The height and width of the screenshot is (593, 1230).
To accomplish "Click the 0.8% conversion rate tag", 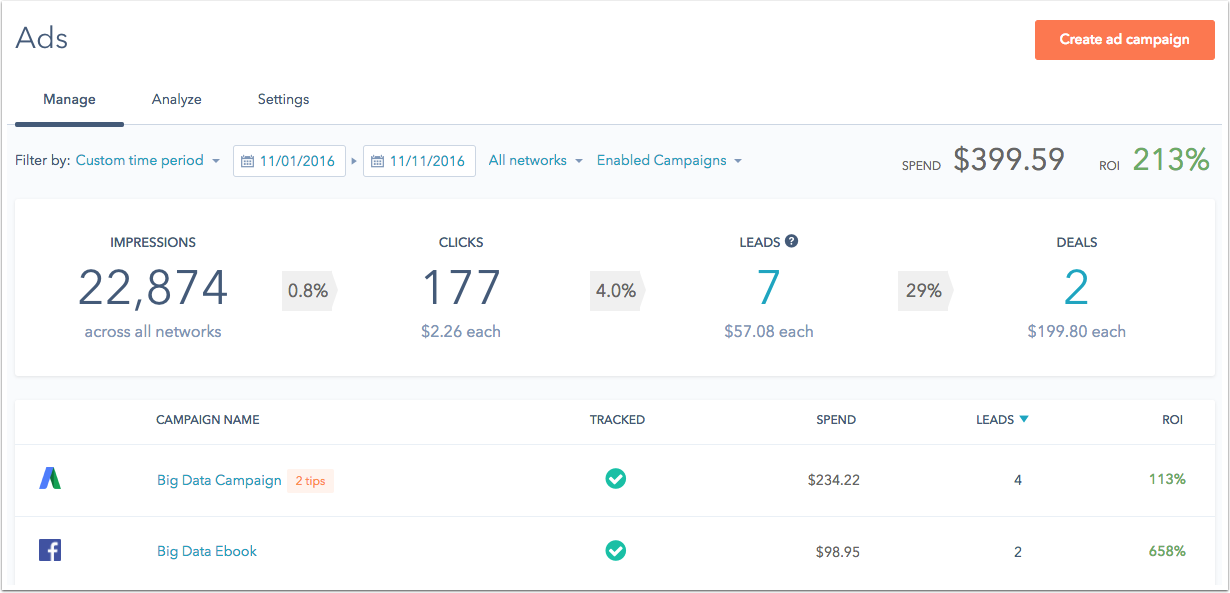I will pyautogui.click(x=309, y=291).
